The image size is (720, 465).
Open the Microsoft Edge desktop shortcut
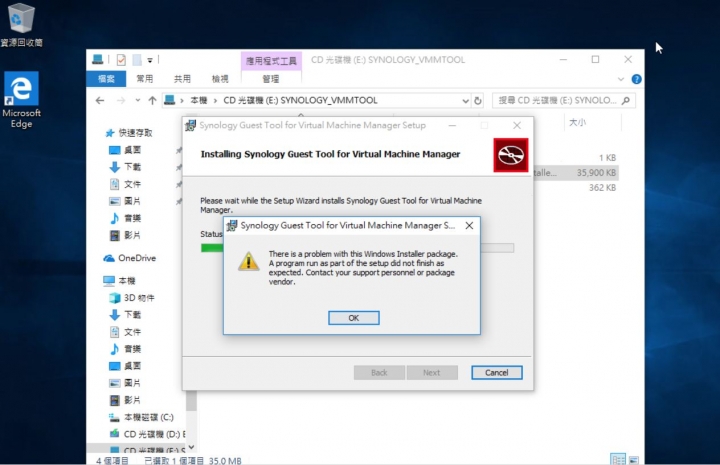(21, 100)
